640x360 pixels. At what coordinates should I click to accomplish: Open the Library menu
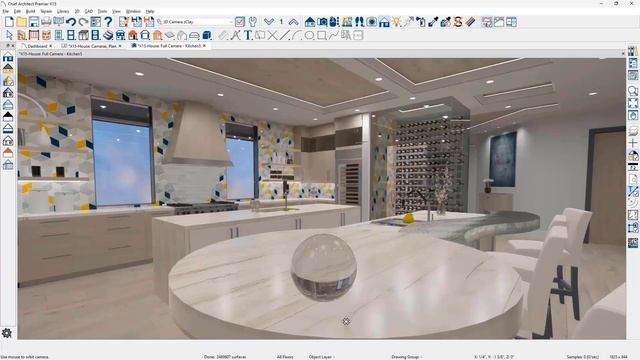(63, 11)
